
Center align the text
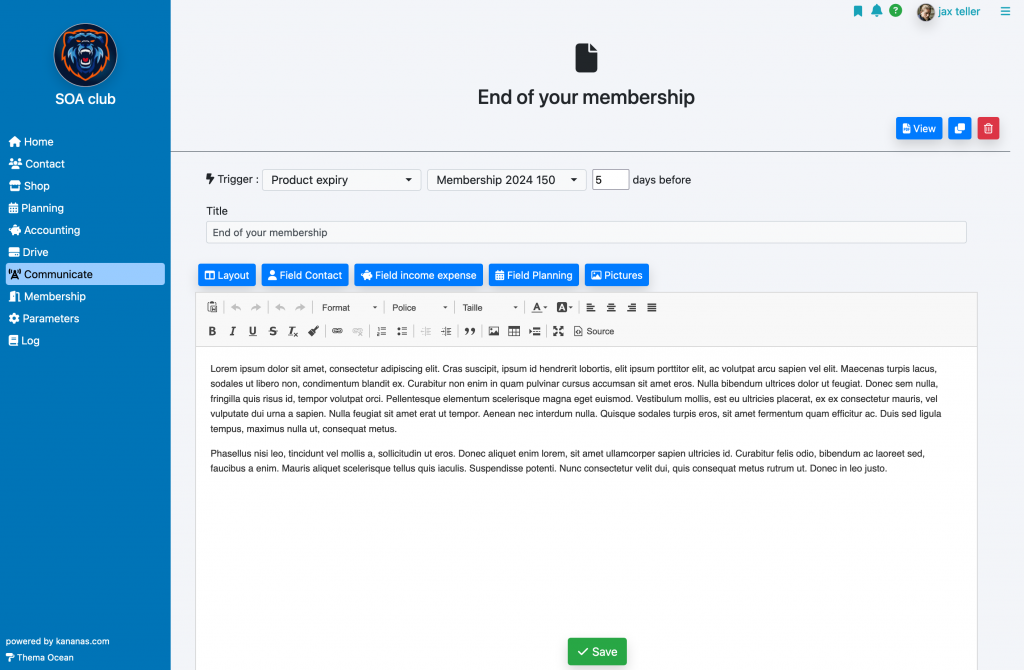point(611,308)
